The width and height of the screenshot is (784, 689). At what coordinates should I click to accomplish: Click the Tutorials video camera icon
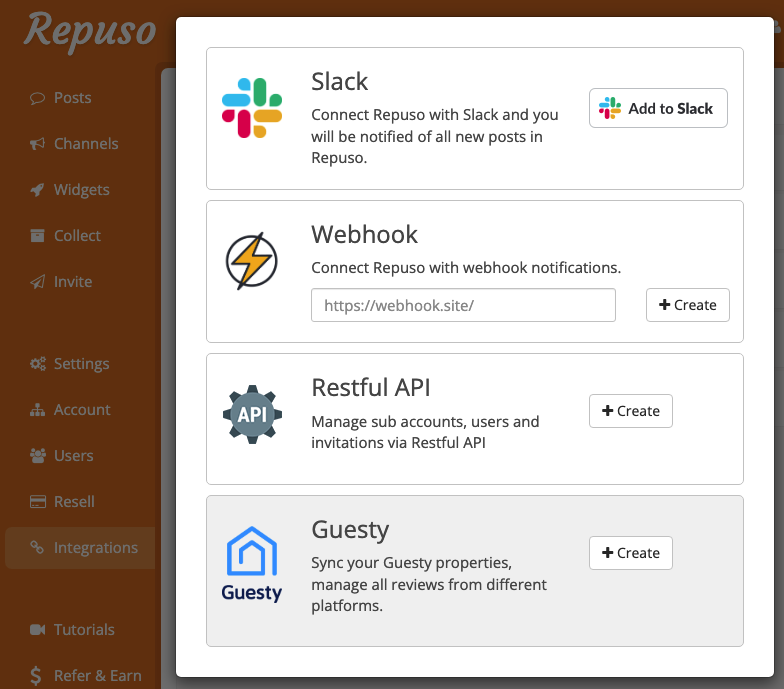pos(38,630)
